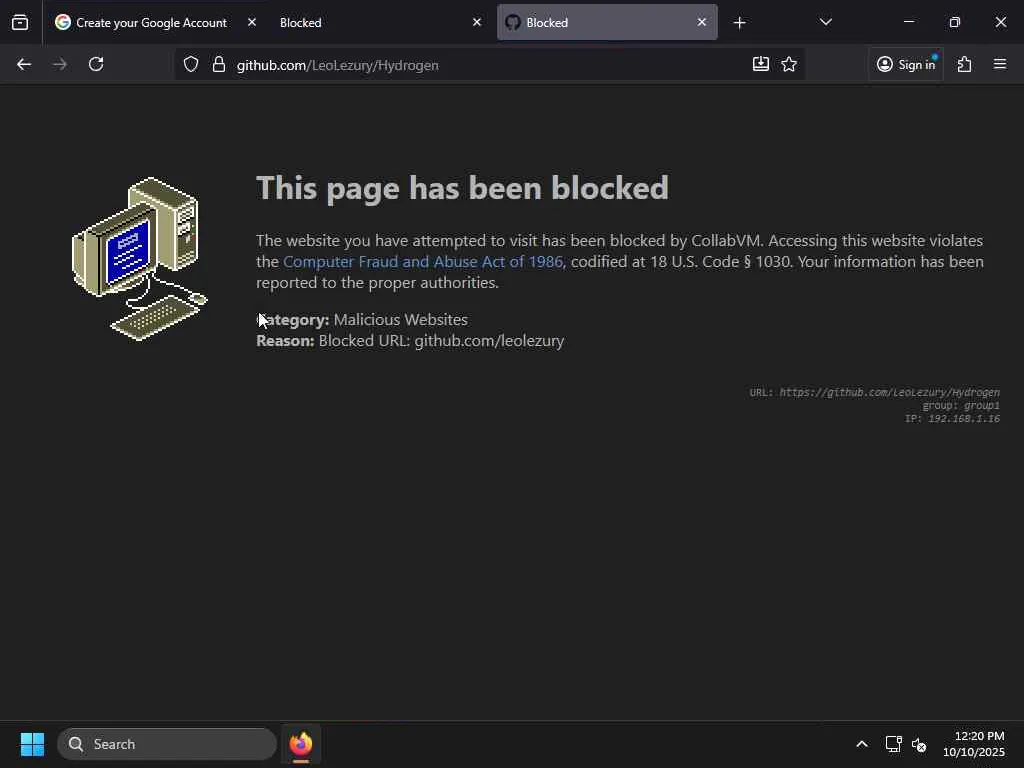Close the middle Blocked tab
1024x768 pixels.
477,22
